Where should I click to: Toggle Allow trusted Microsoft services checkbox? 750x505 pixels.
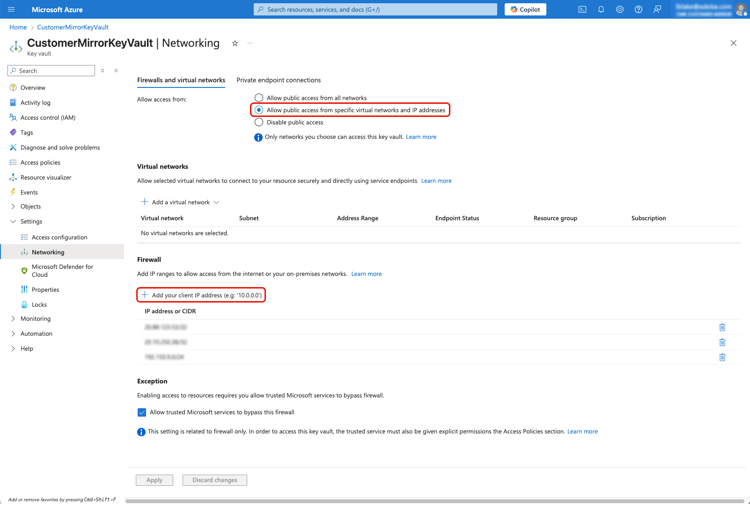(142, 412)
